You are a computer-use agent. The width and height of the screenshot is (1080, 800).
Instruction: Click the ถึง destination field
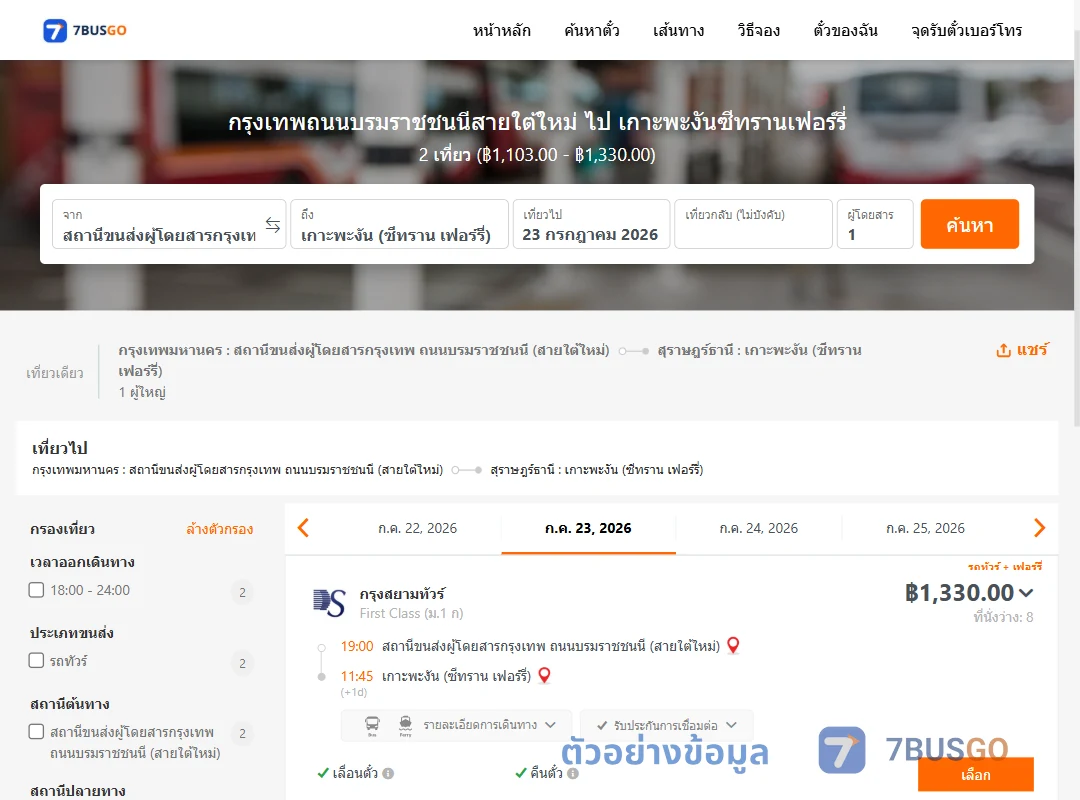coord(399,224)
